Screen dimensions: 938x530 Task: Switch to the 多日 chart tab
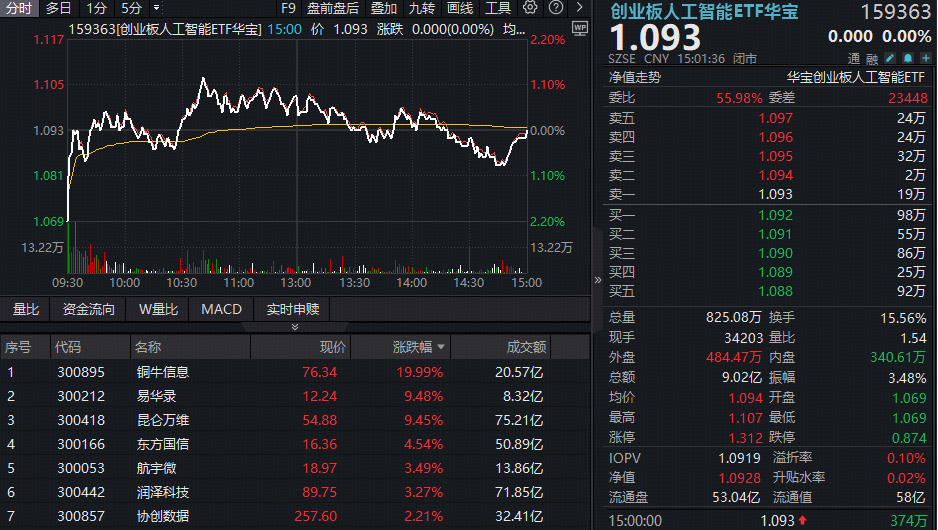(x=59, y=8)
